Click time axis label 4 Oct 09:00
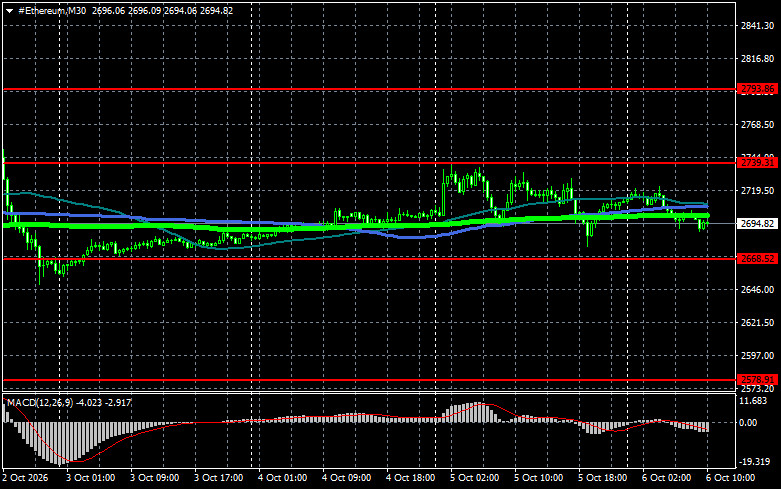 click(346, 478)
